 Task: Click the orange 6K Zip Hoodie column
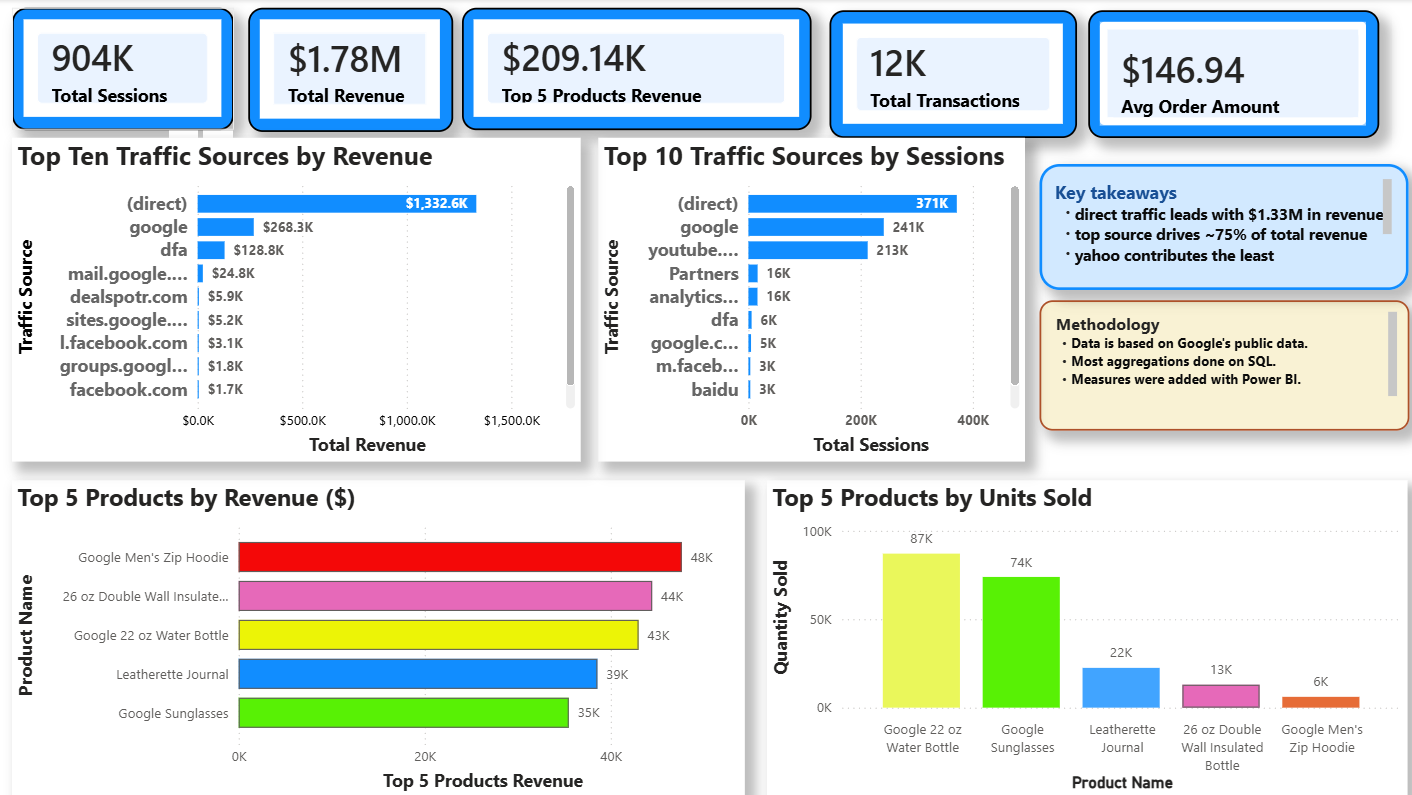(x=1321, y=702)
